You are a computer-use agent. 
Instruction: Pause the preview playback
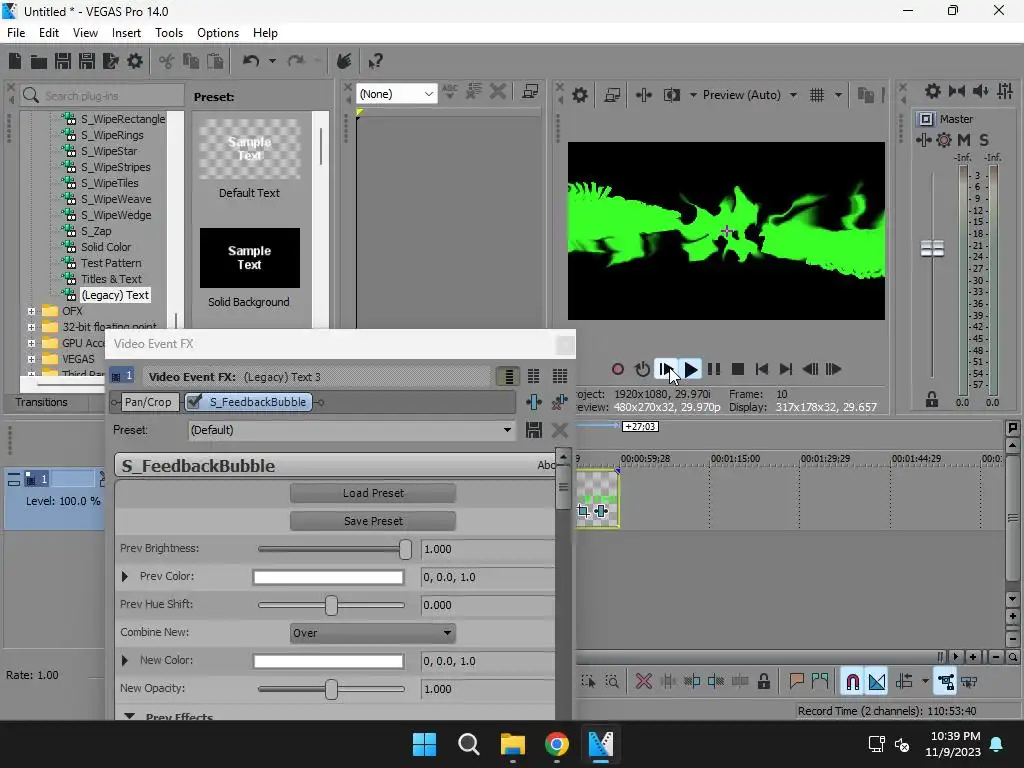coord(714,370)
